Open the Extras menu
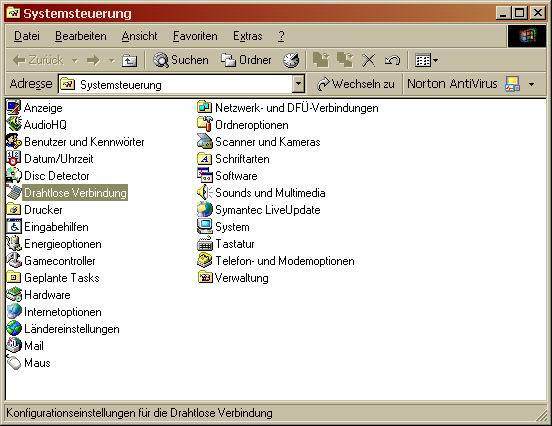Image resolution: width=552 pixels, height=426 pixels. tap(247, 36)
